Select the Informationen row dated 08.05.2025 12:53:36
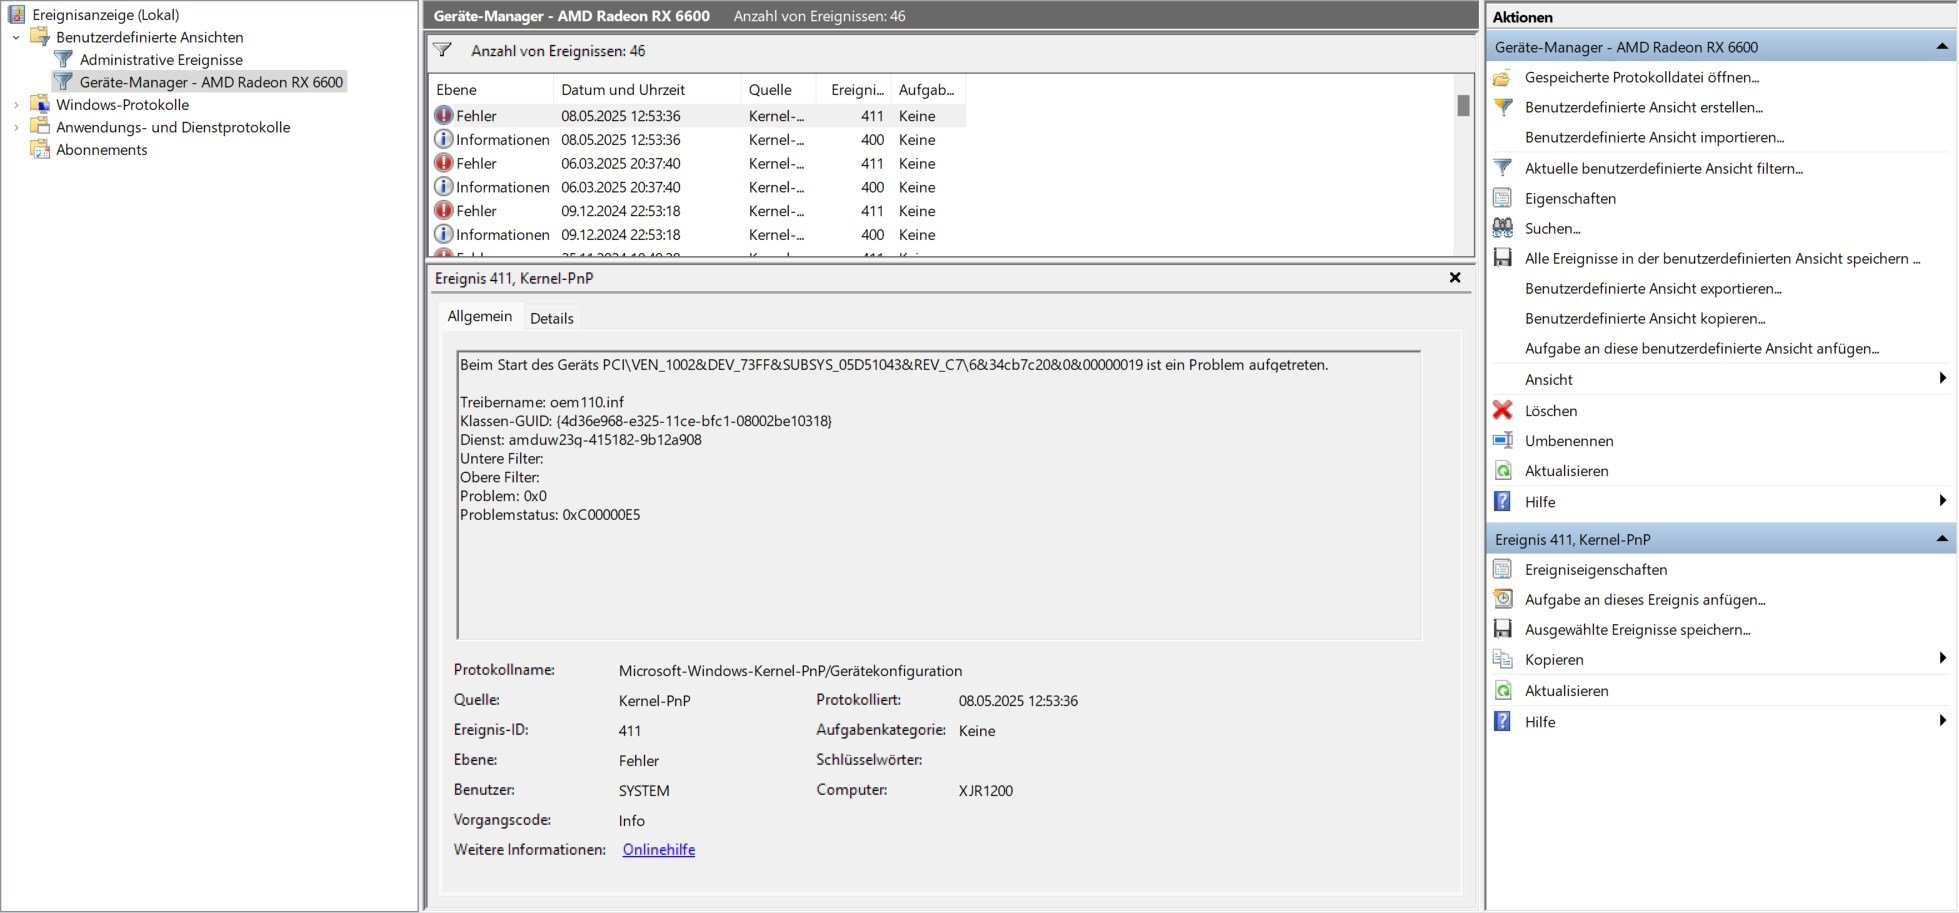Image resolution: width=1959 pixels, height=913 pixels. pos(698,140)
